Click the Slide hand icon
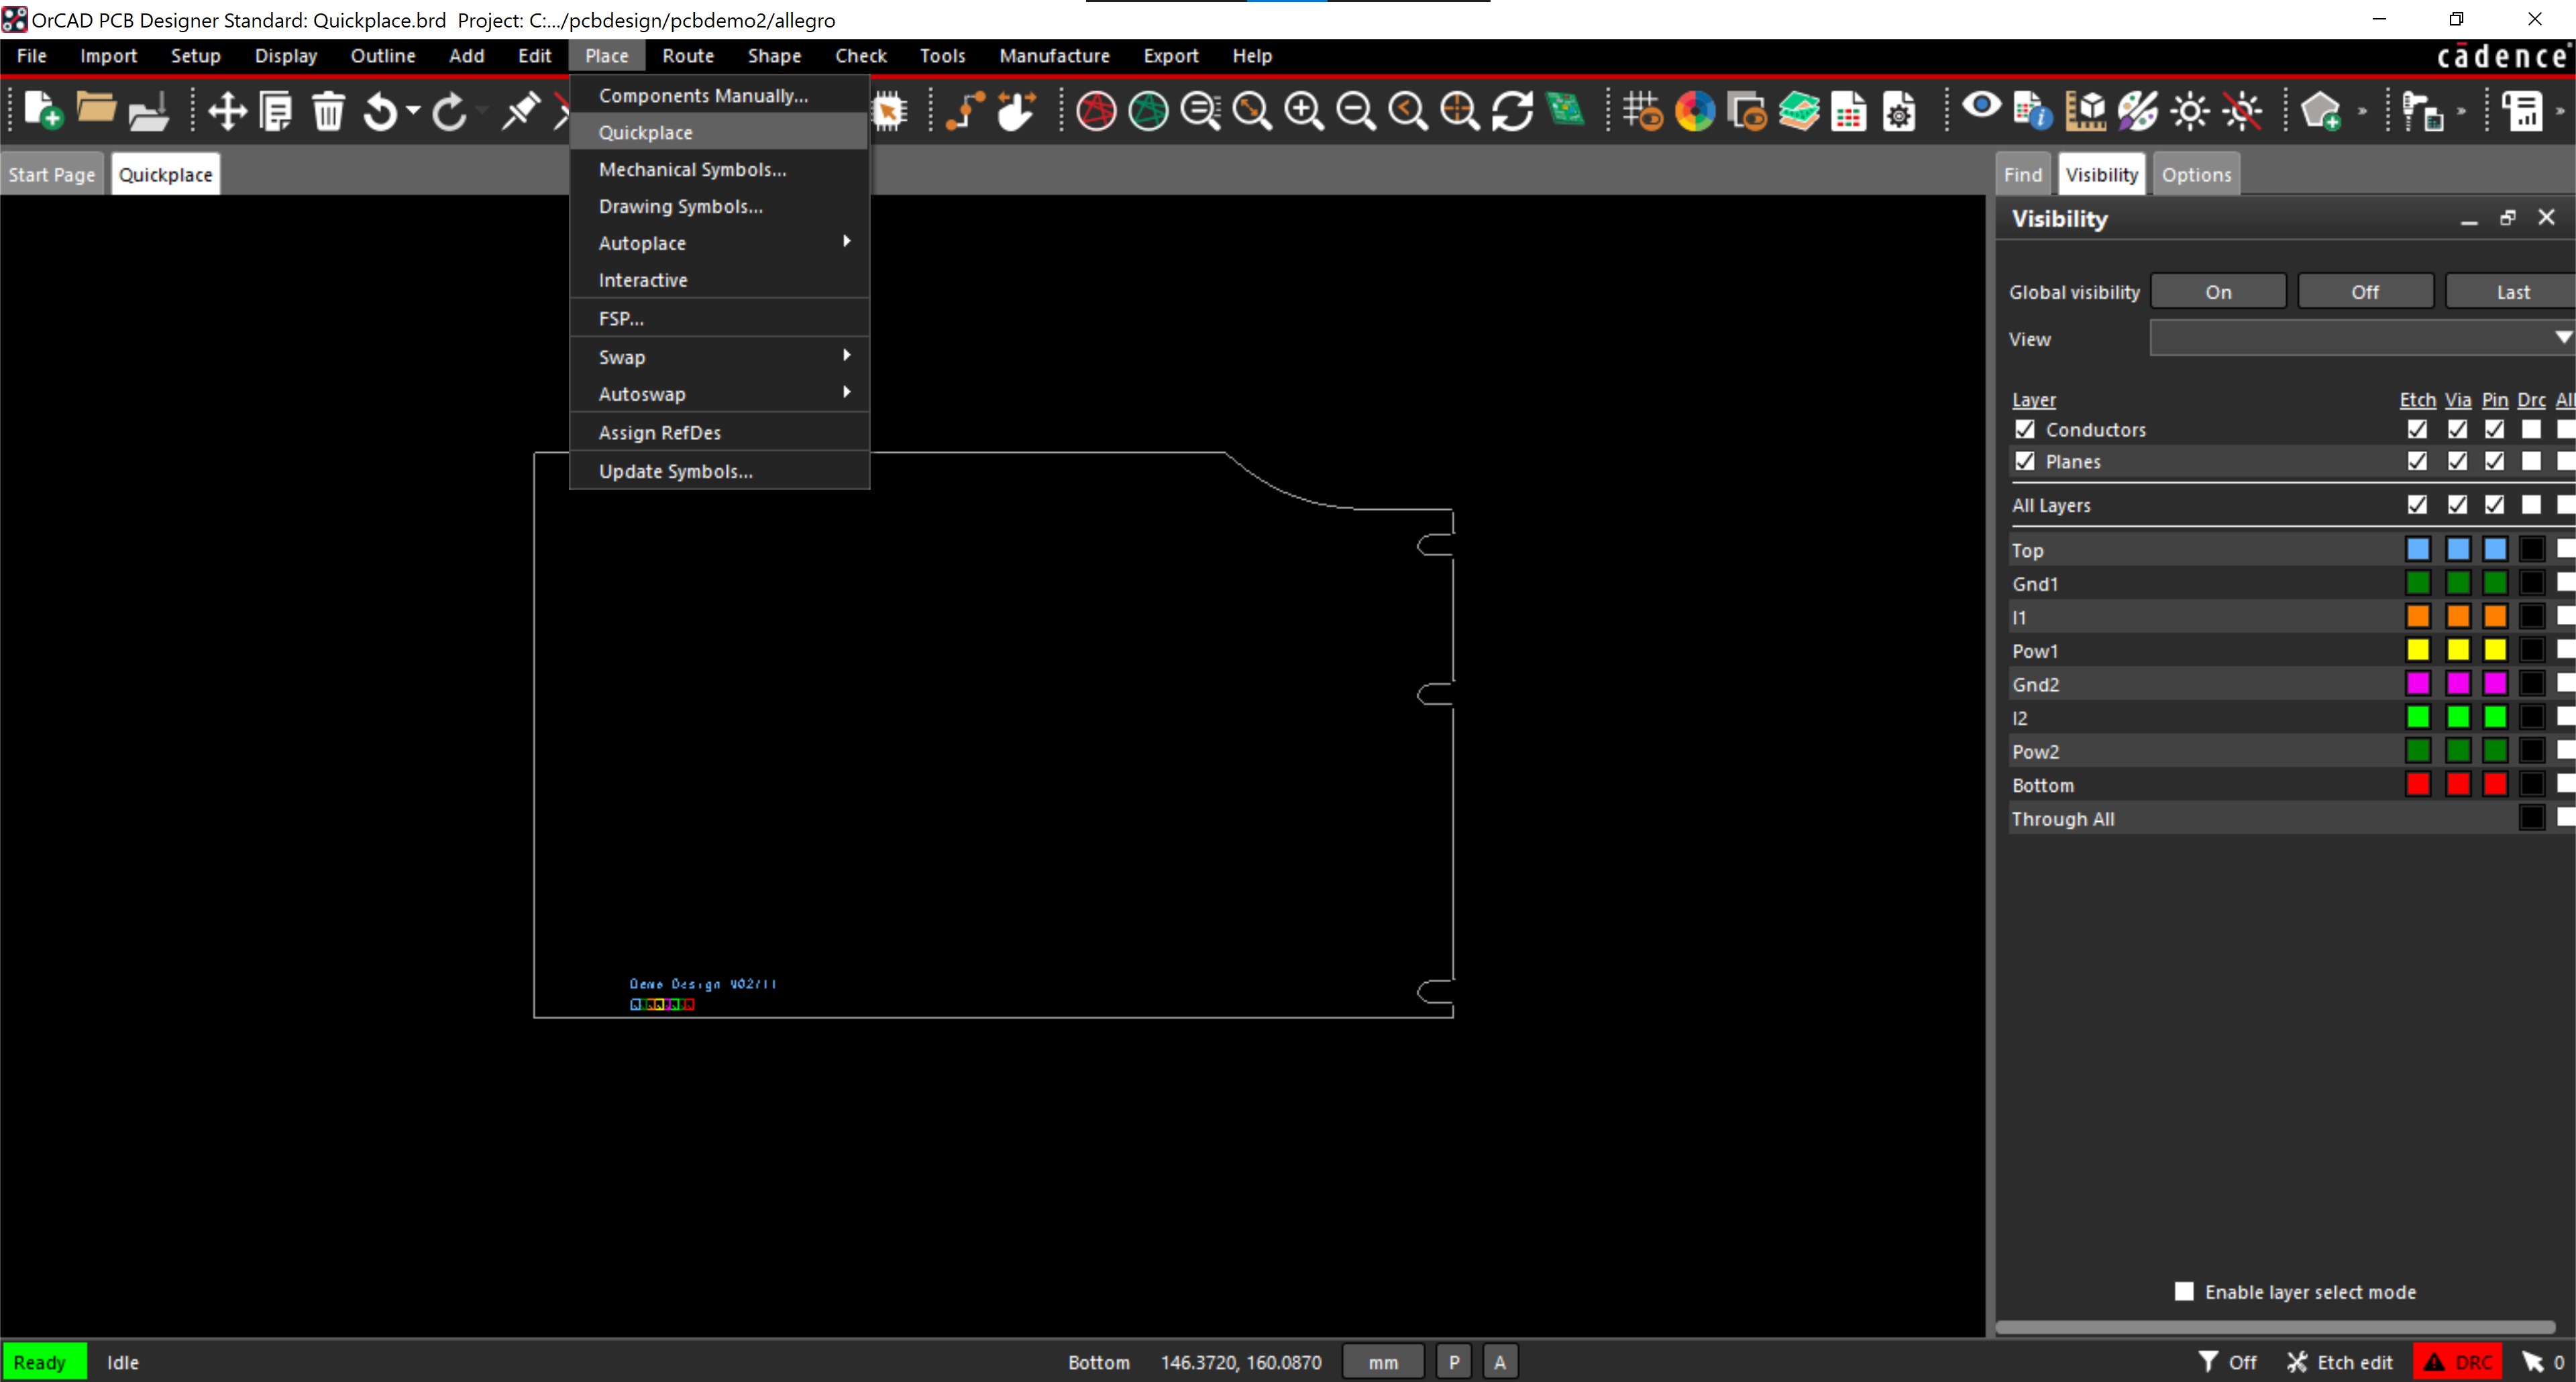The height and width of the screenshot is (1382, 2576). (x=1017, y=111)
